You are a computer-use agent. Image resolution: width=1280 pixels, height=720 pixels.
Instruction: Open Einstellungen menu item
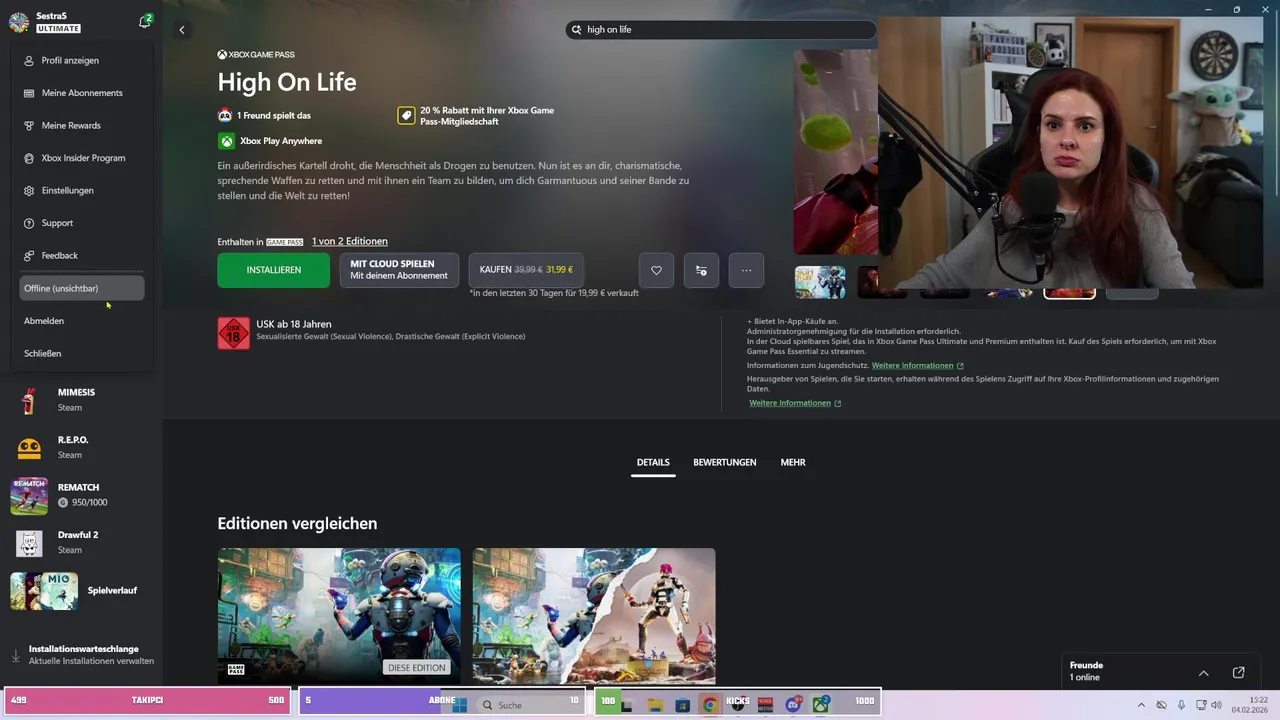(82, 191)
